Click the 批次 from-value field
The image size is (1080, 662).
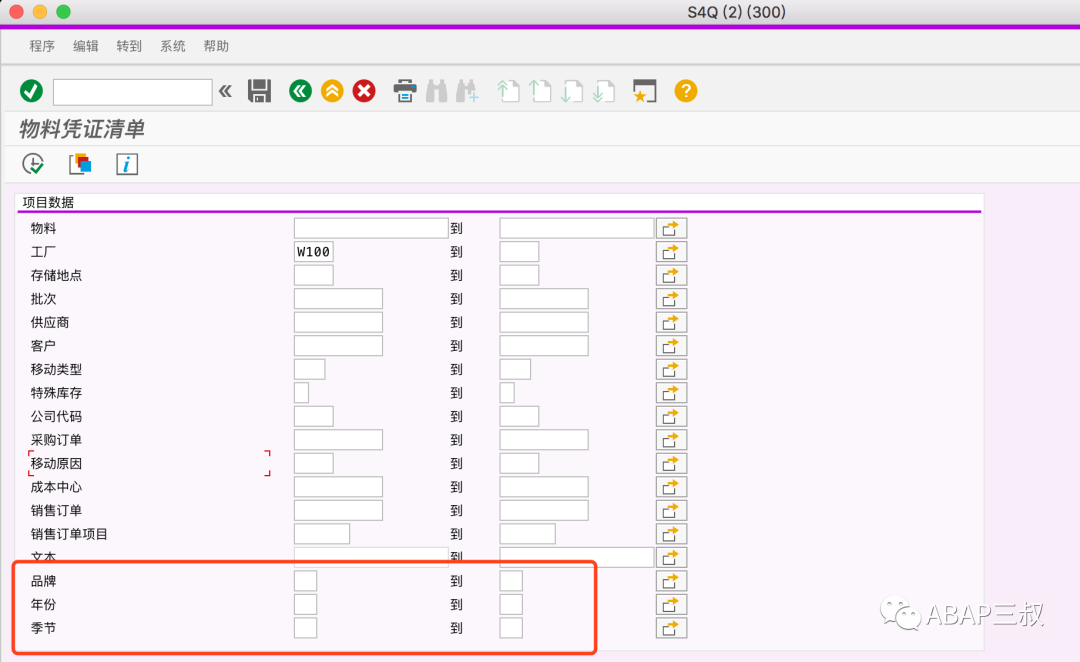[338, 299]
